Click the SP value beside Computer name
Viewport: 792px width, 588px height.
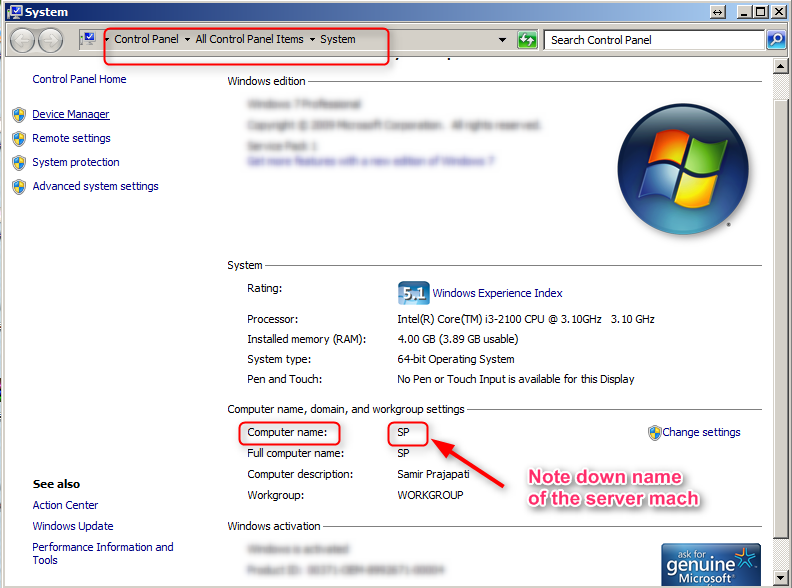point(403,432)
